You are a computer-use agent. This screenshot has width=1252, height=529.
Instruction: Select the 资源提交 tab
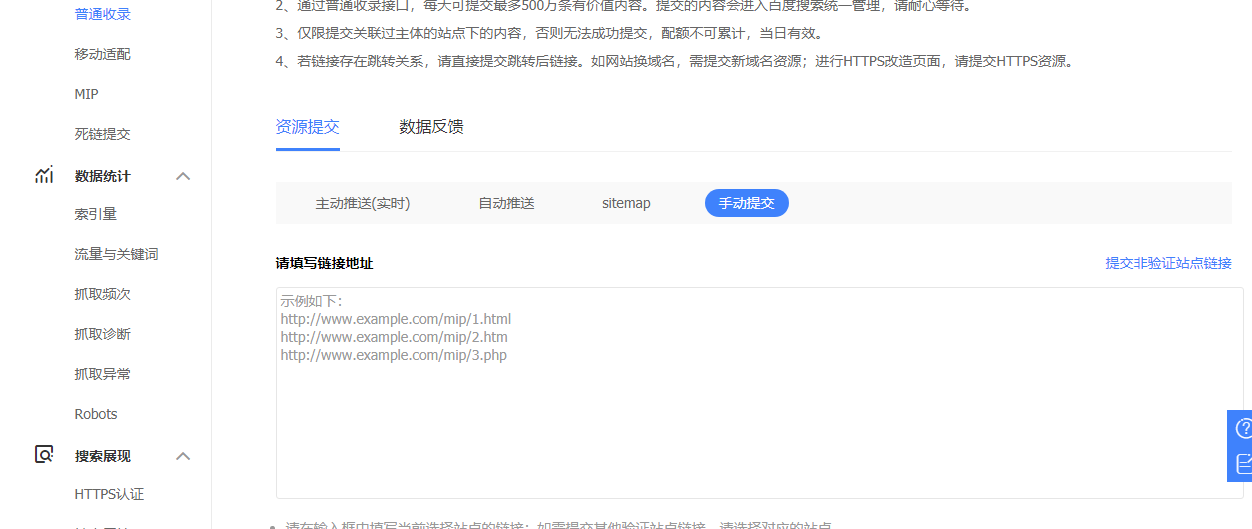pos(307,127)
